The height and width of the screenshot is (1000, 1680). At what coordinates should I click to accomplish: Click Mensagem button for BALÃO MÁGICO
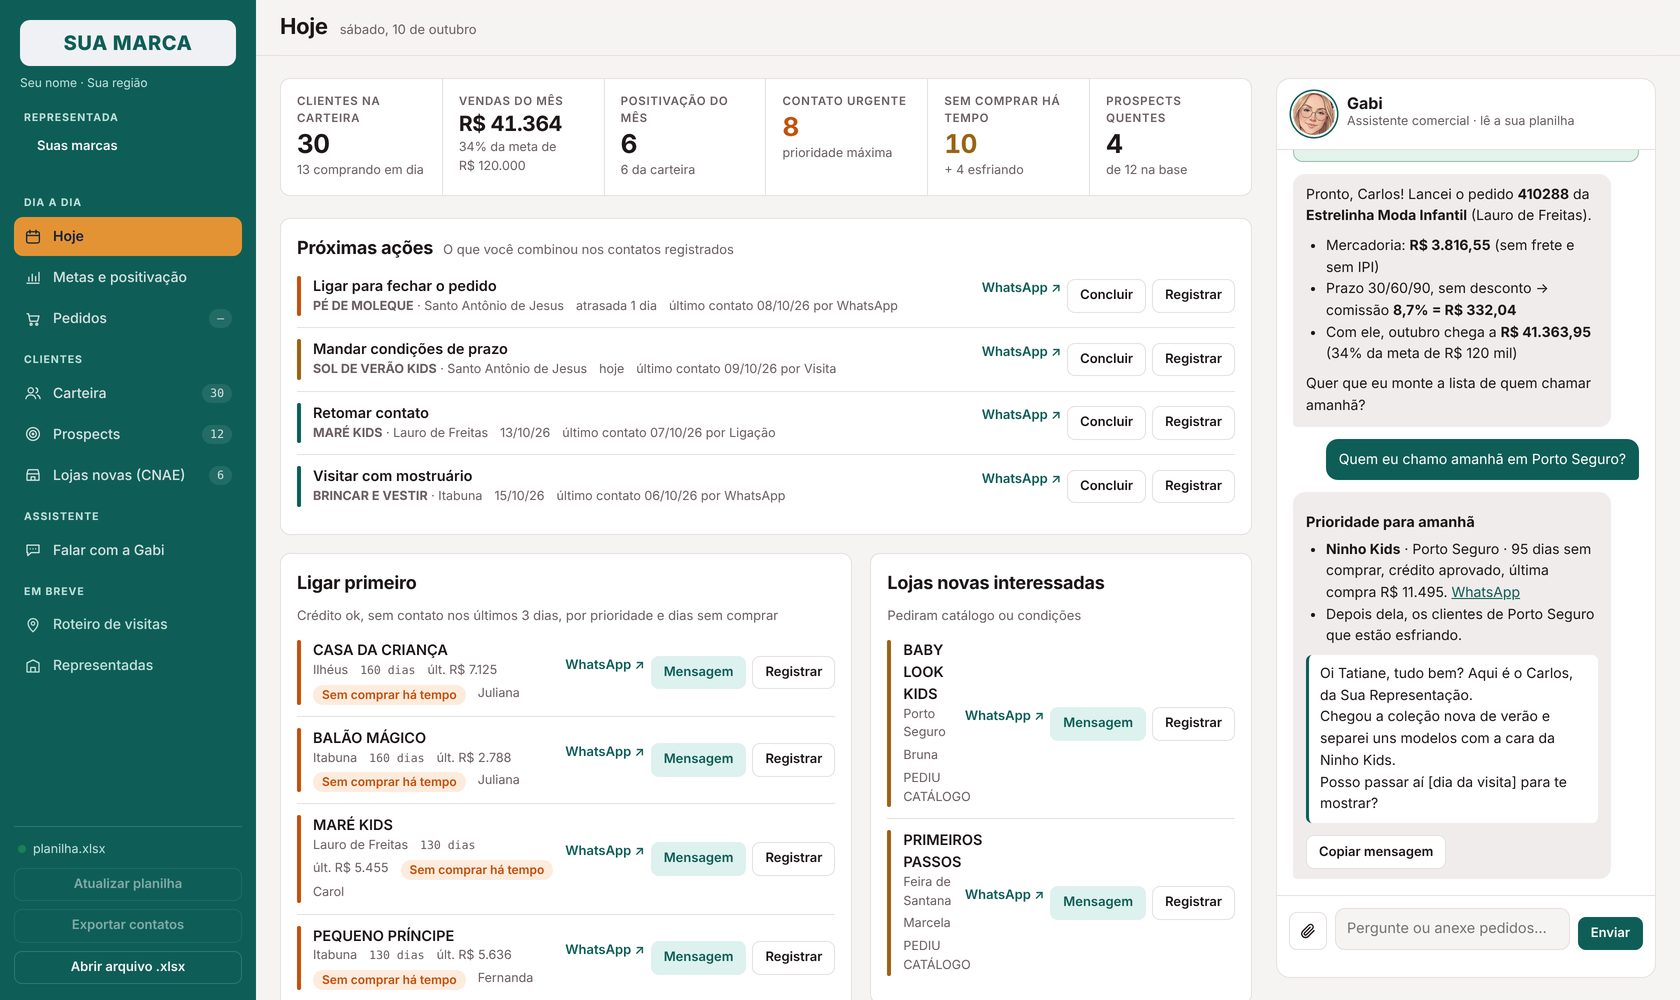pyautogui.click(x=698, y=759)
